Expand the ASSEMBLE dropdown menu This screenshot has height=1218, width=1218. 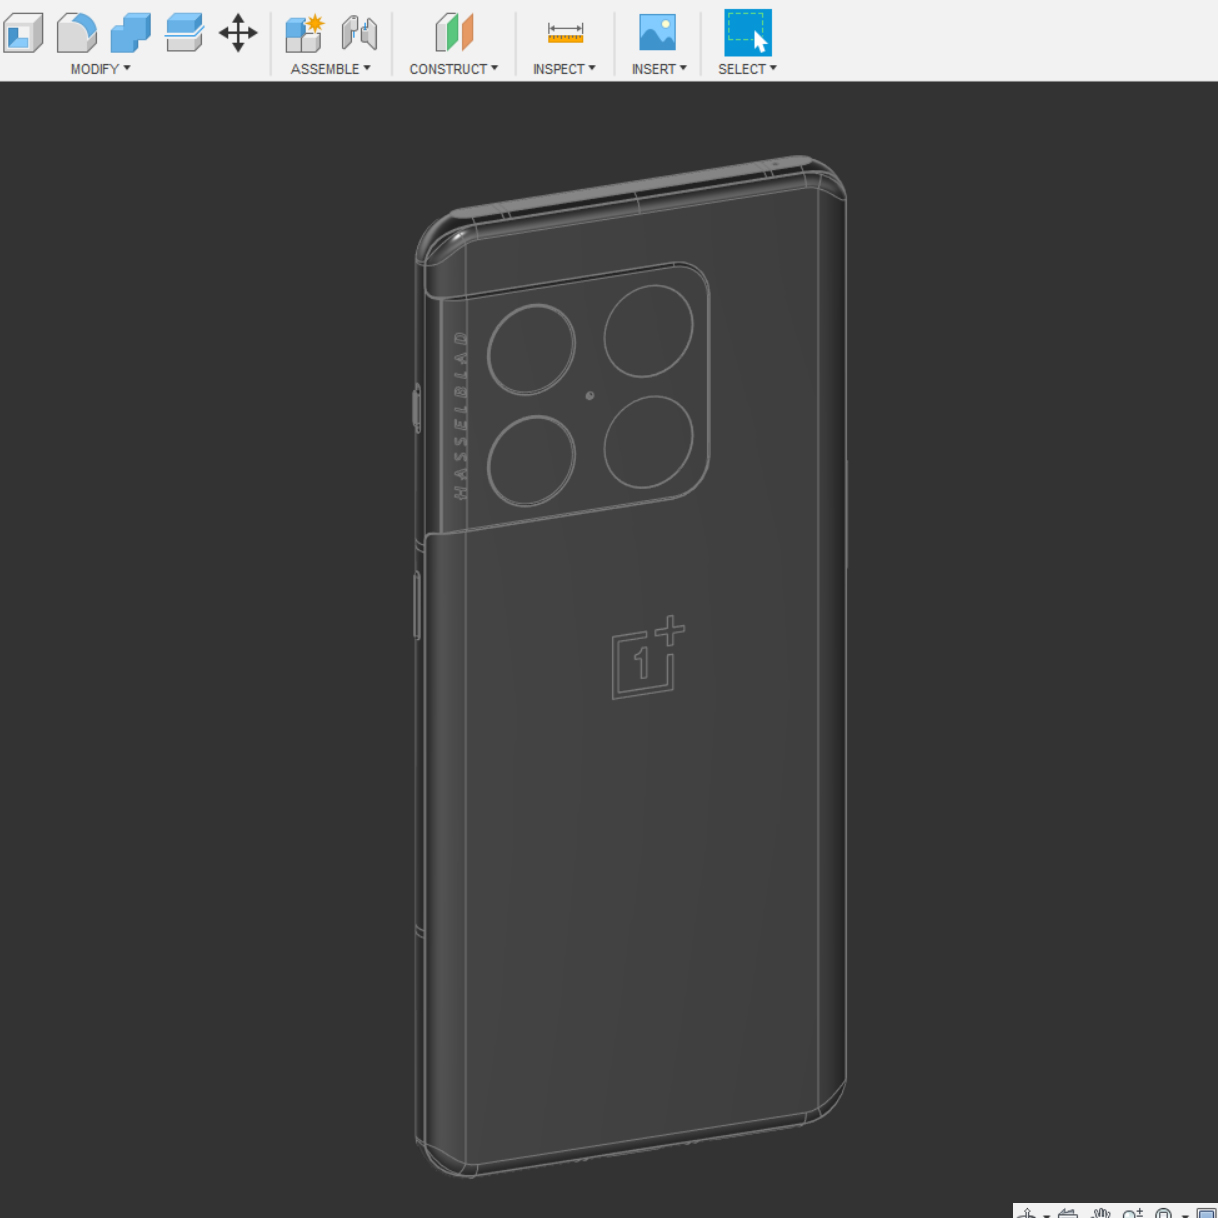click(x=331, y=69)
